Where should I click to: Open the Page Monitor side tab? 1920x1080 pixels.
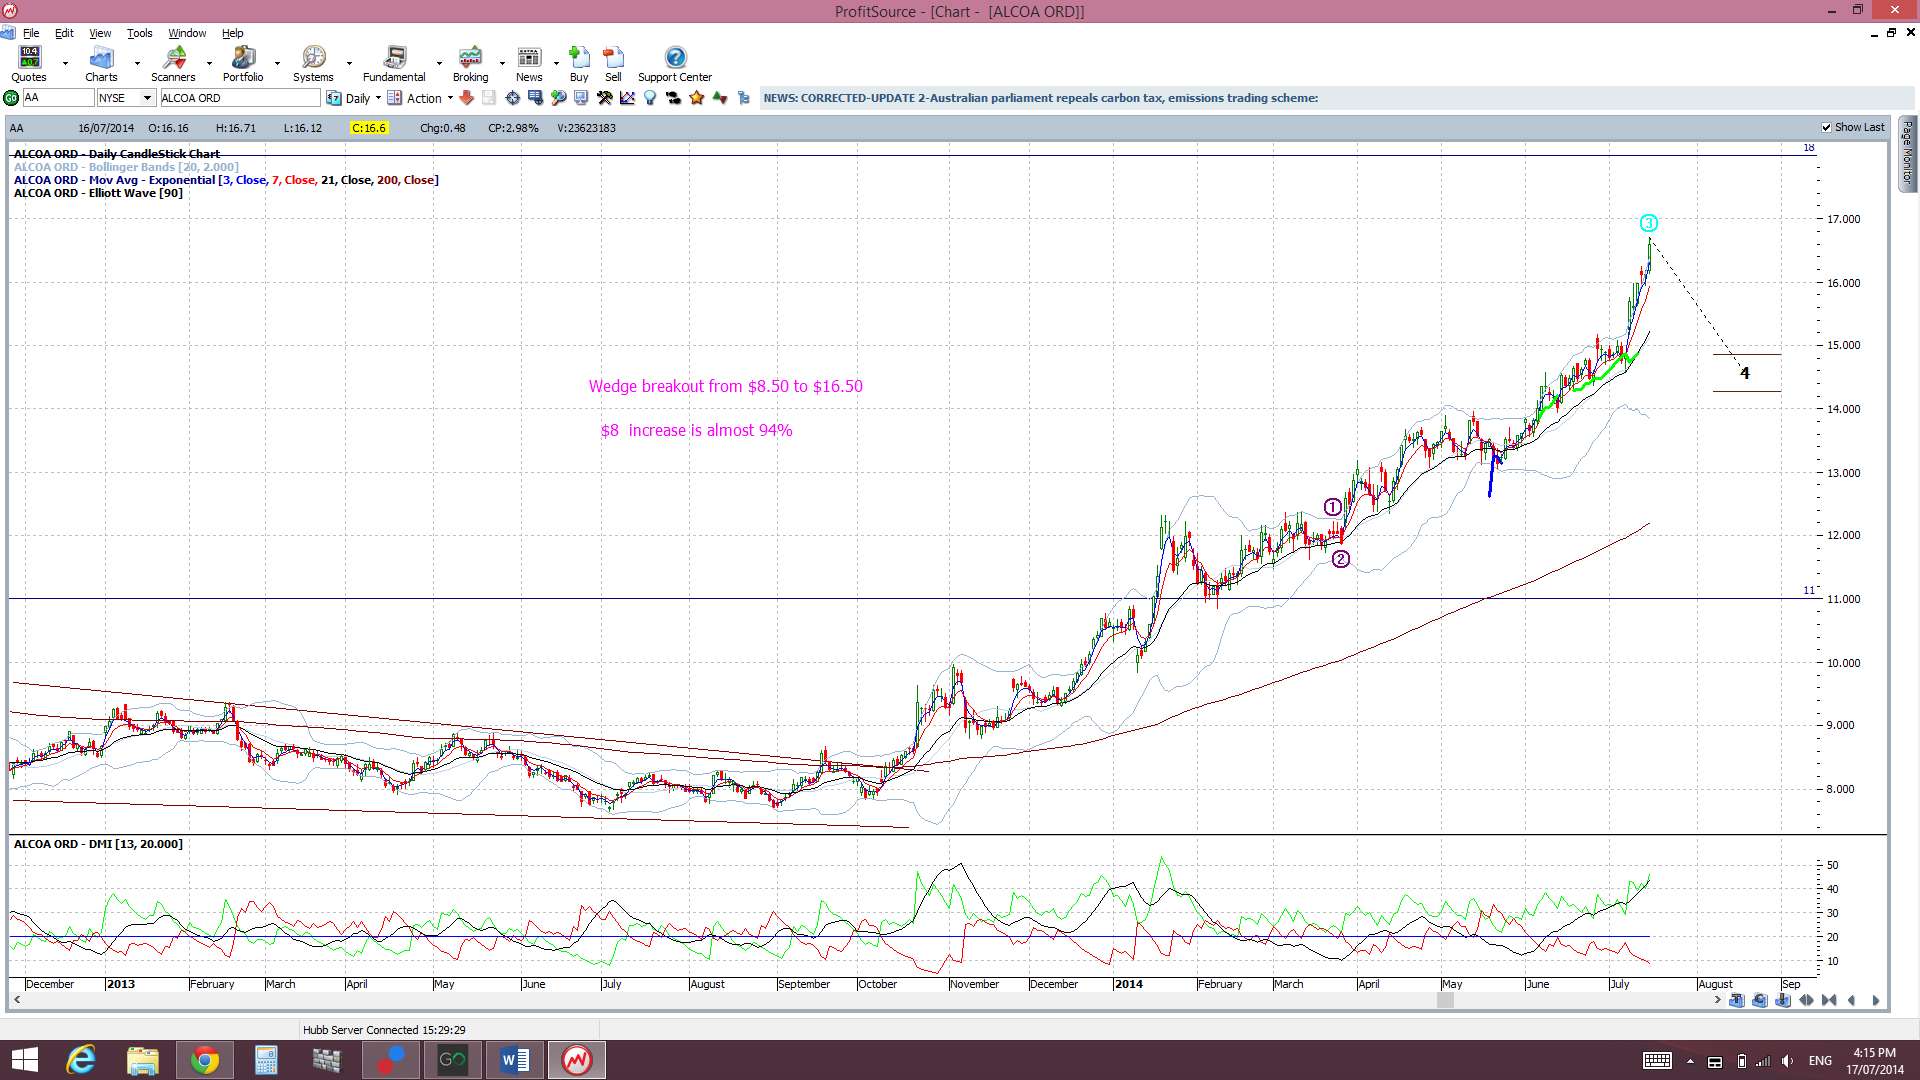tap(1908, 154)
